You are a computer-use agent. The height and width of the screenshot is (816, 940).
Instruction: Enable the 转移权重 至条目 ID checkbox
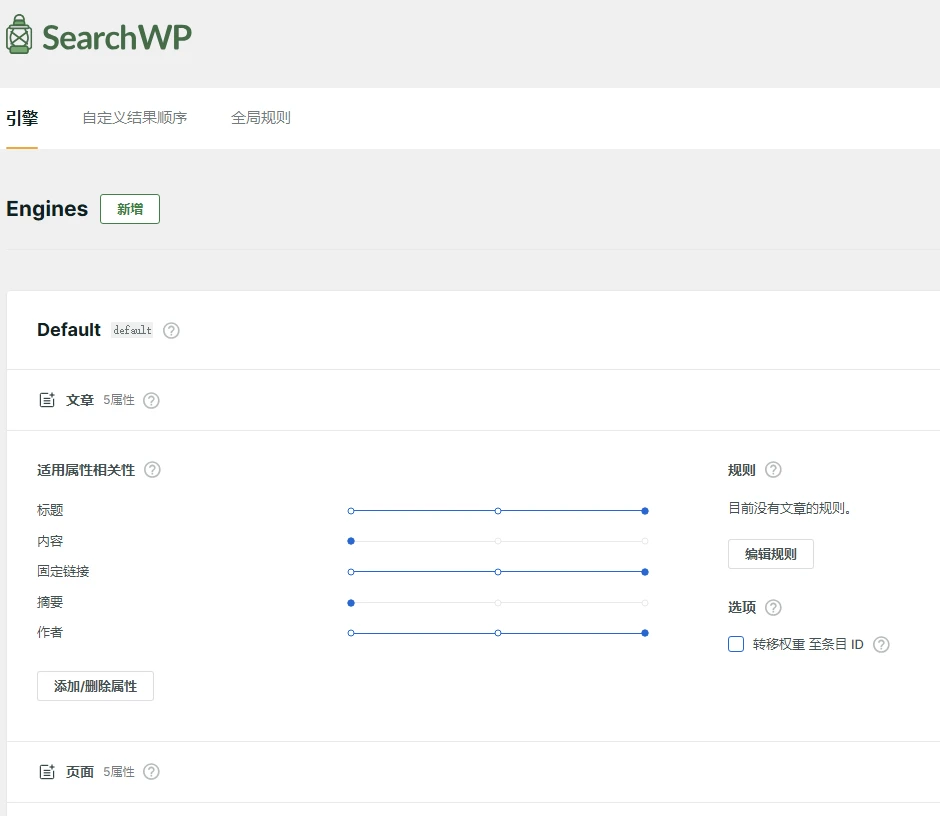[736, 644]
